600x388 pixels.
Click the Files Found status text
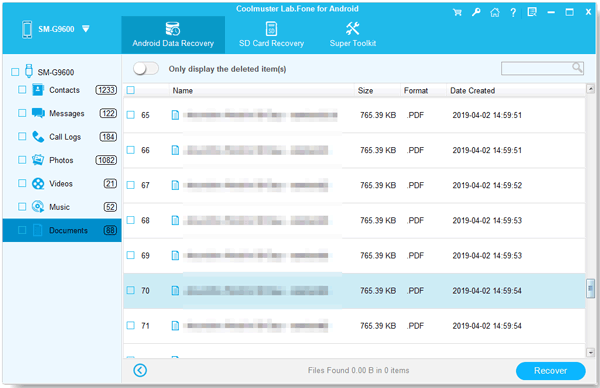pyautogui.click(x=359, y=370)
